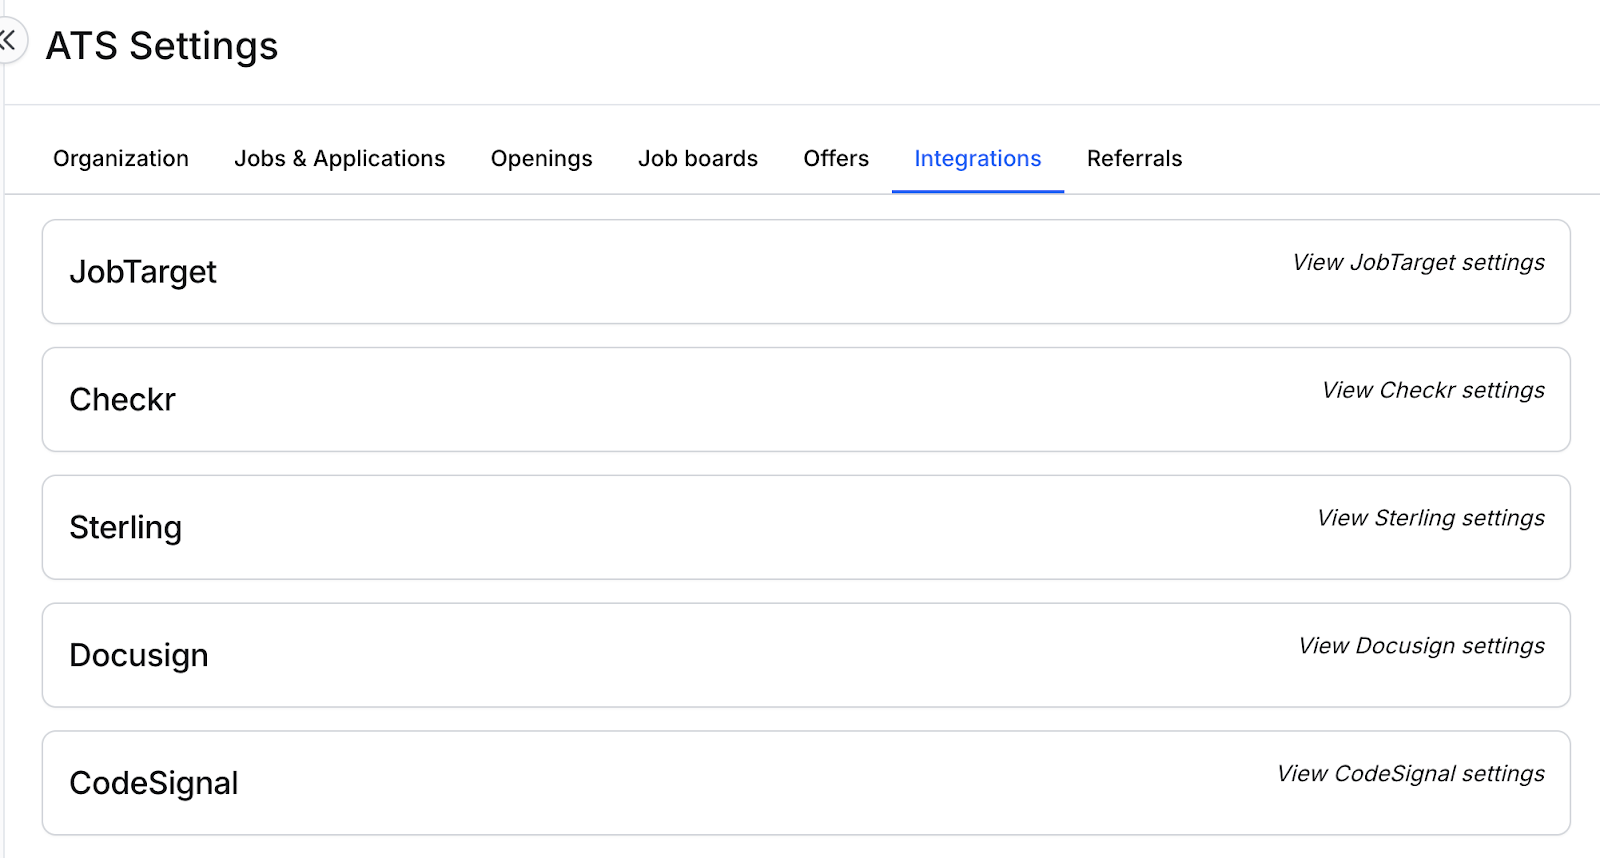Switch to the Referrals tab

point(1135,159)
